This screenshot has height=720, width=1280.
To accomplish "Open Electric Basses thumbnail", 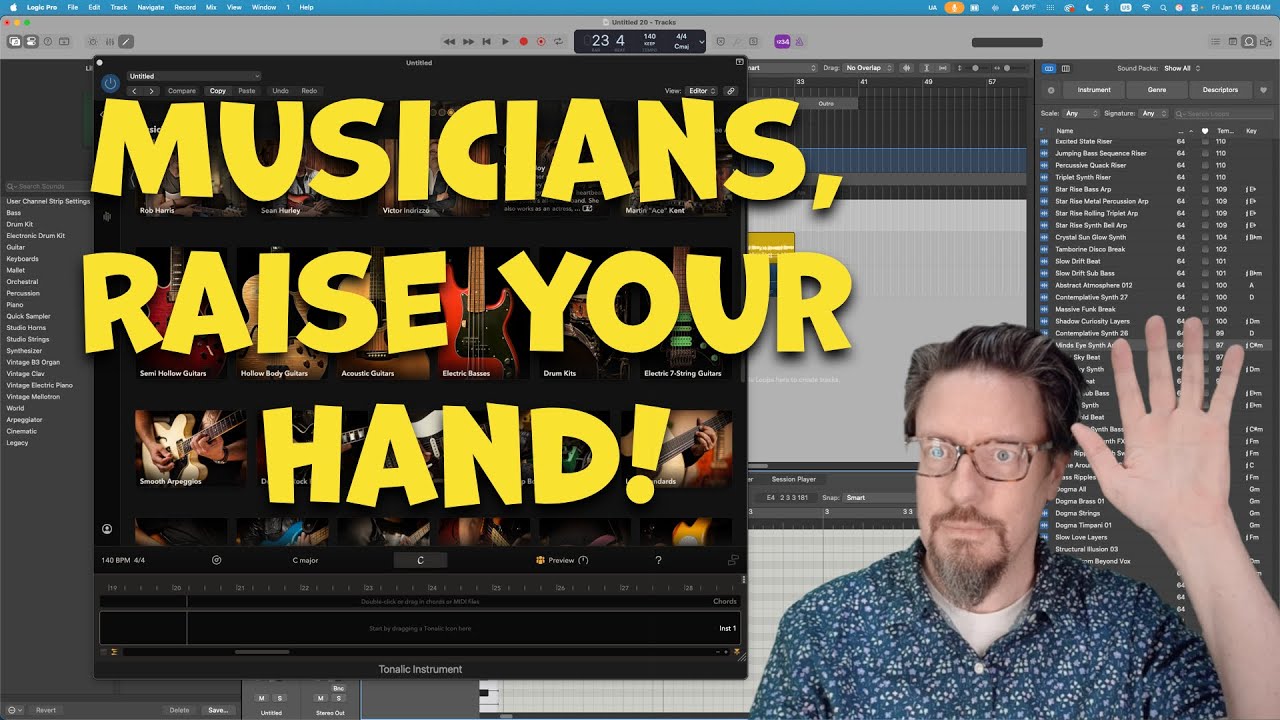I will 484,313.
